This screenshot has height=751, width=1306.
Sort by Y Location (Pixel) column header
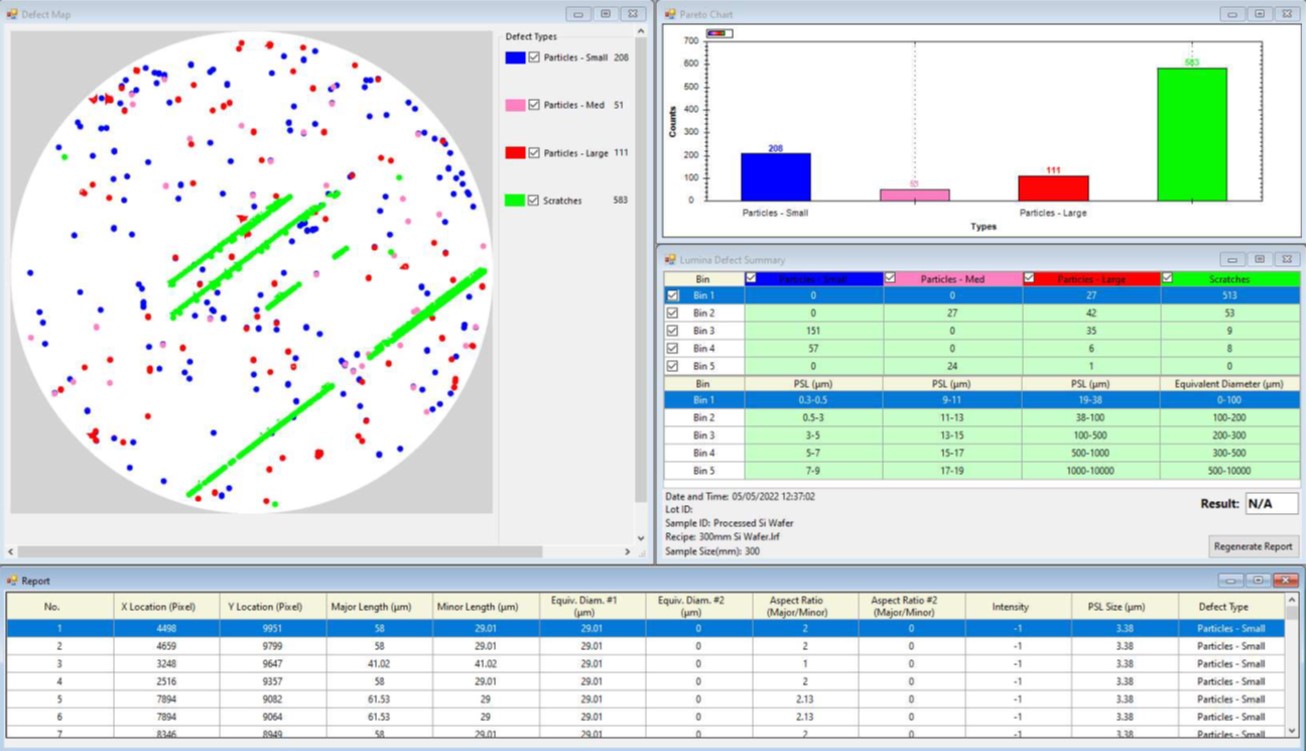click(273, 606)
